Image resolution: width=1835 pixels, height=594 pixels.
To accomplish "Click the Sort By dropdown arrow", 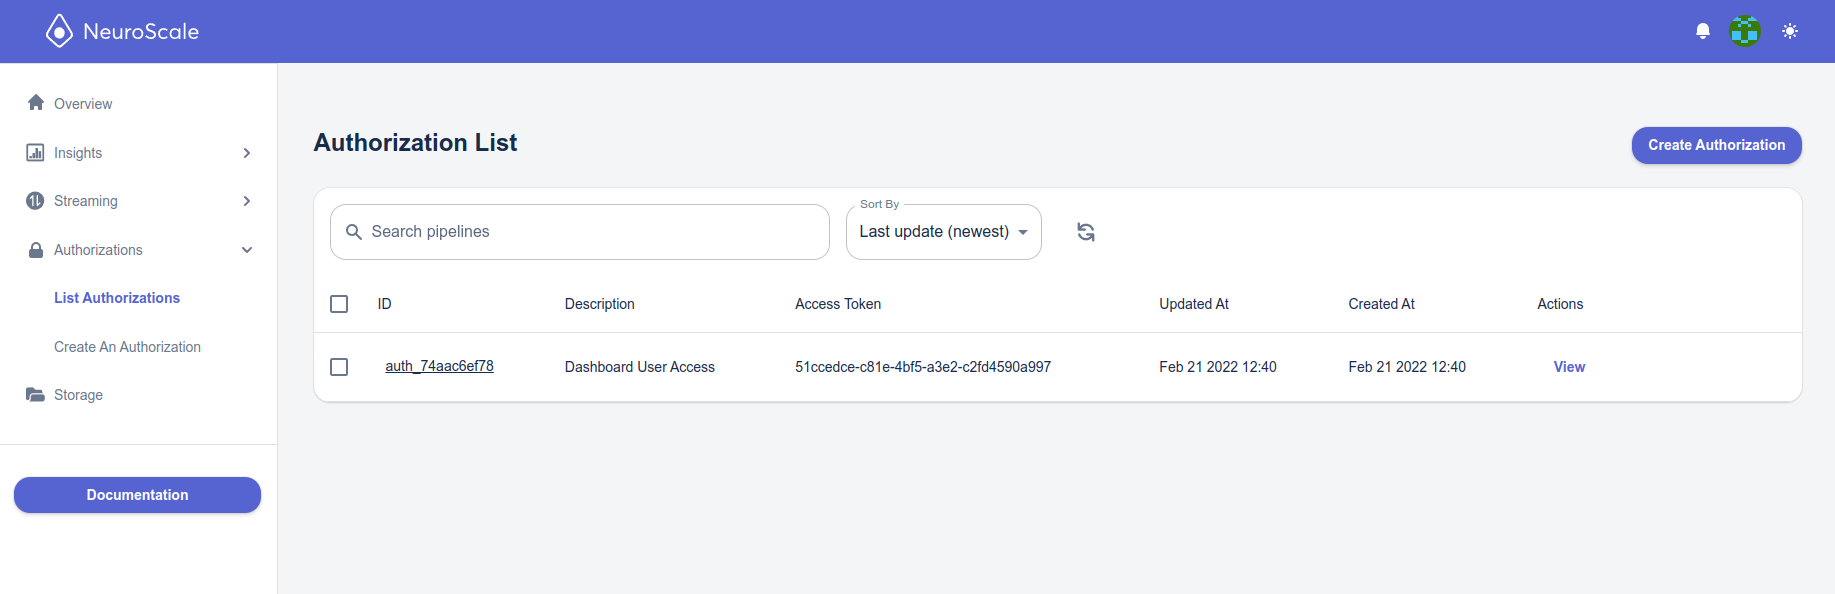I will pos(1023,232).
